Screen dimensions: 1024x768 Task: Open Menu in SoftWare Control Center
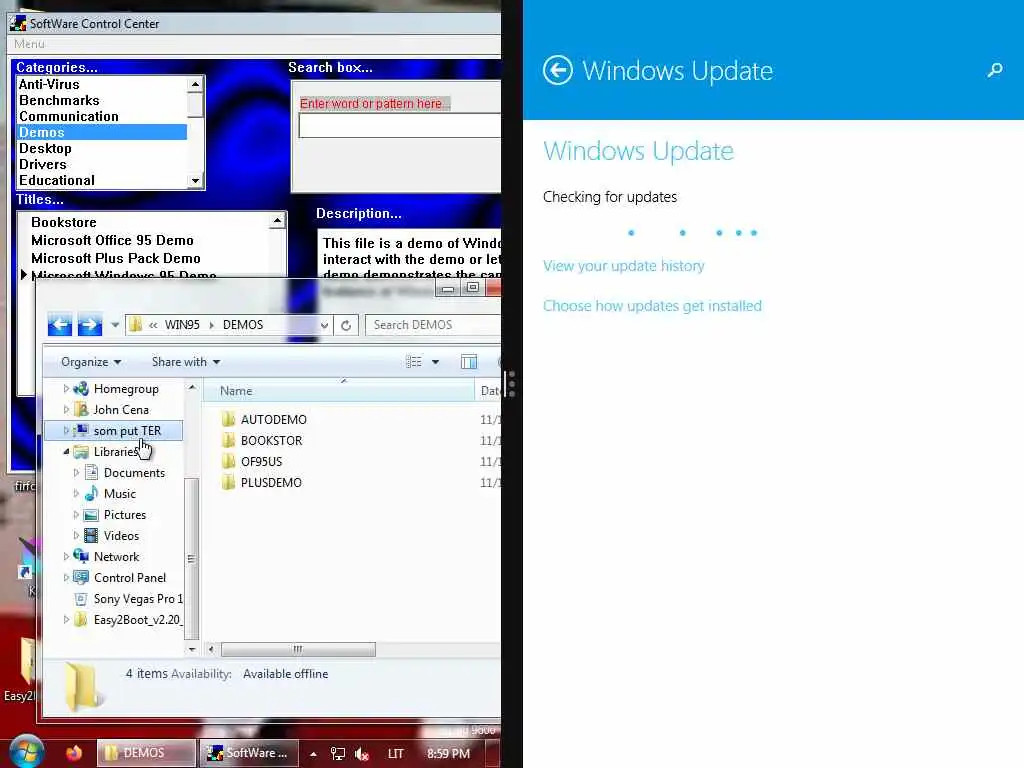29,44
